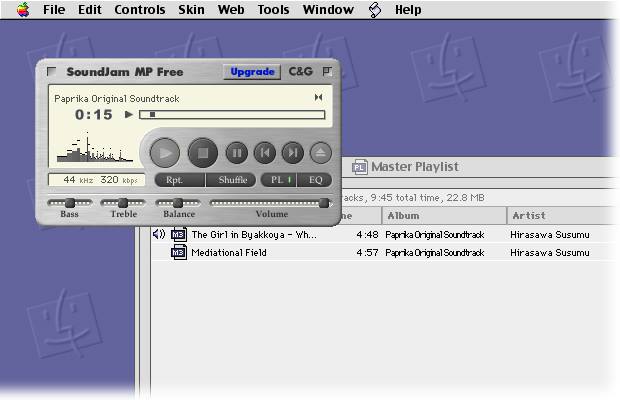The width and height of the screenshot is (620, 400).
Task: Toggle the playlist with PL button
Action: pyautogui.click(x=279, y=180)
